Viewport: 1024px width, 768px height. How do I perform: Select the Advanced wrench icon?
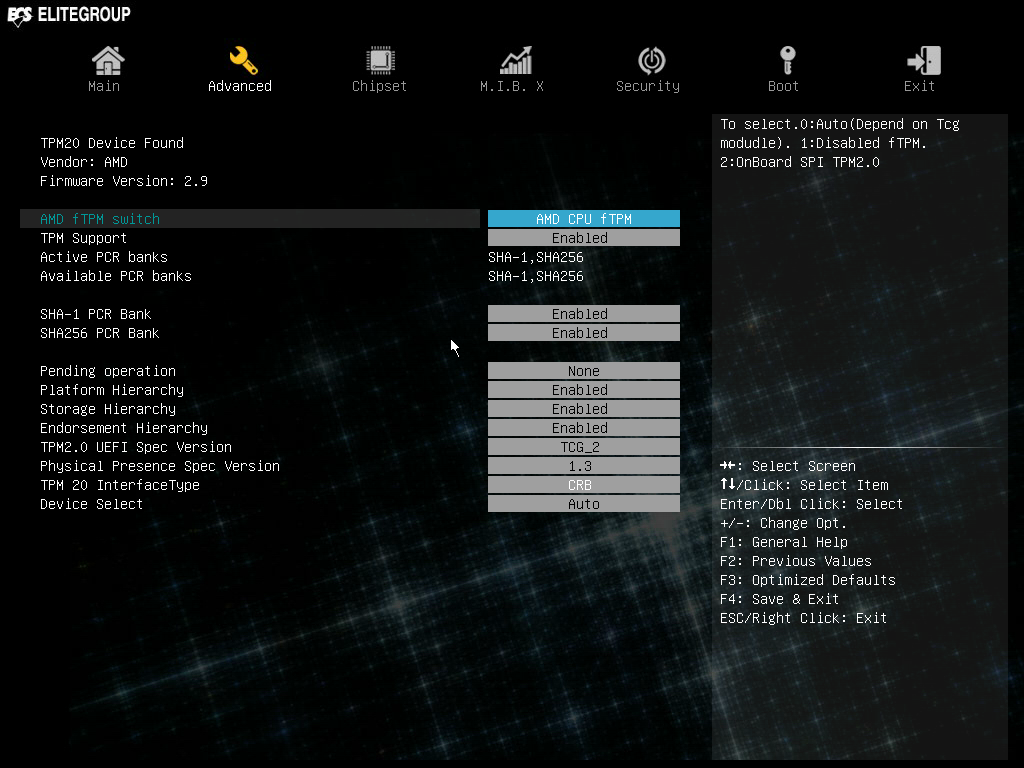pos(244,61)
